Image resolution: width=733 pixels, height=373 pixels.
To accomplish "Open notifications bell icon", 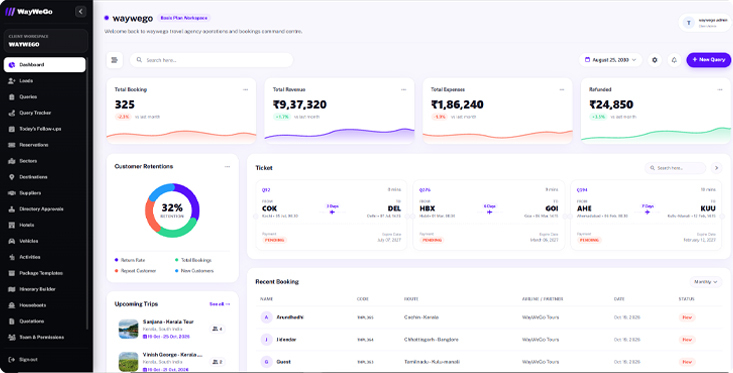I will click(x=674, y=60).
